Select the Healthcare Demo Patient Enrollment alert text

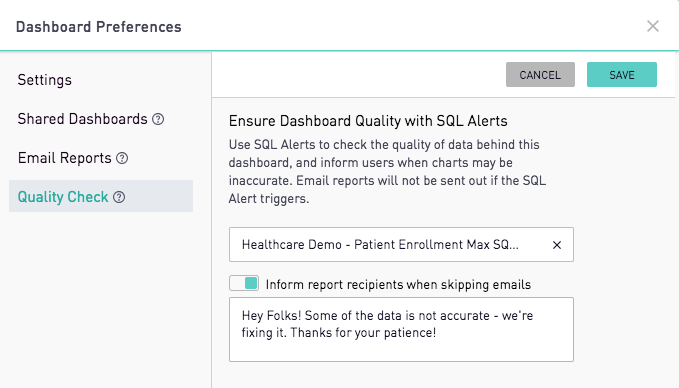point(380,245)
